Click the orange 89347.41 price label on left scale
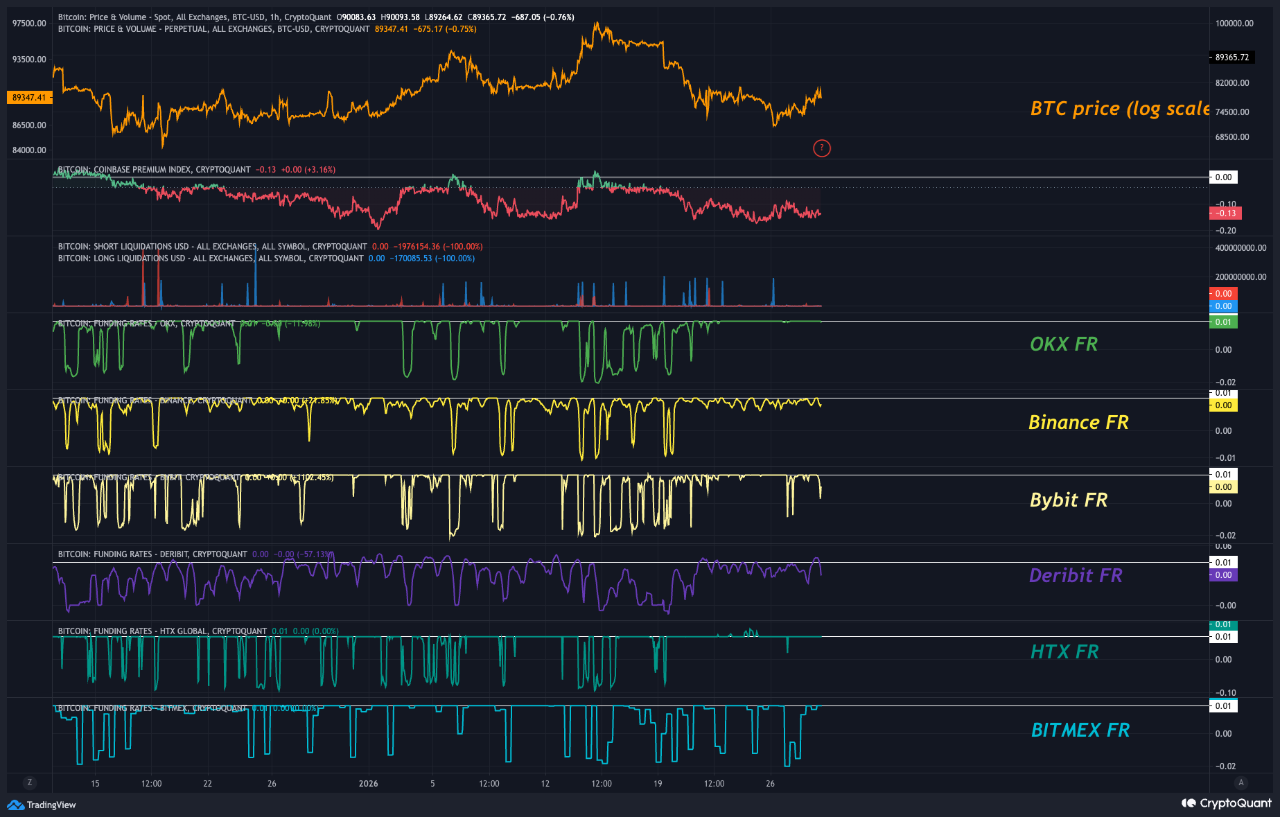This screenshot has width=1280, height=817. click(30, 98)
